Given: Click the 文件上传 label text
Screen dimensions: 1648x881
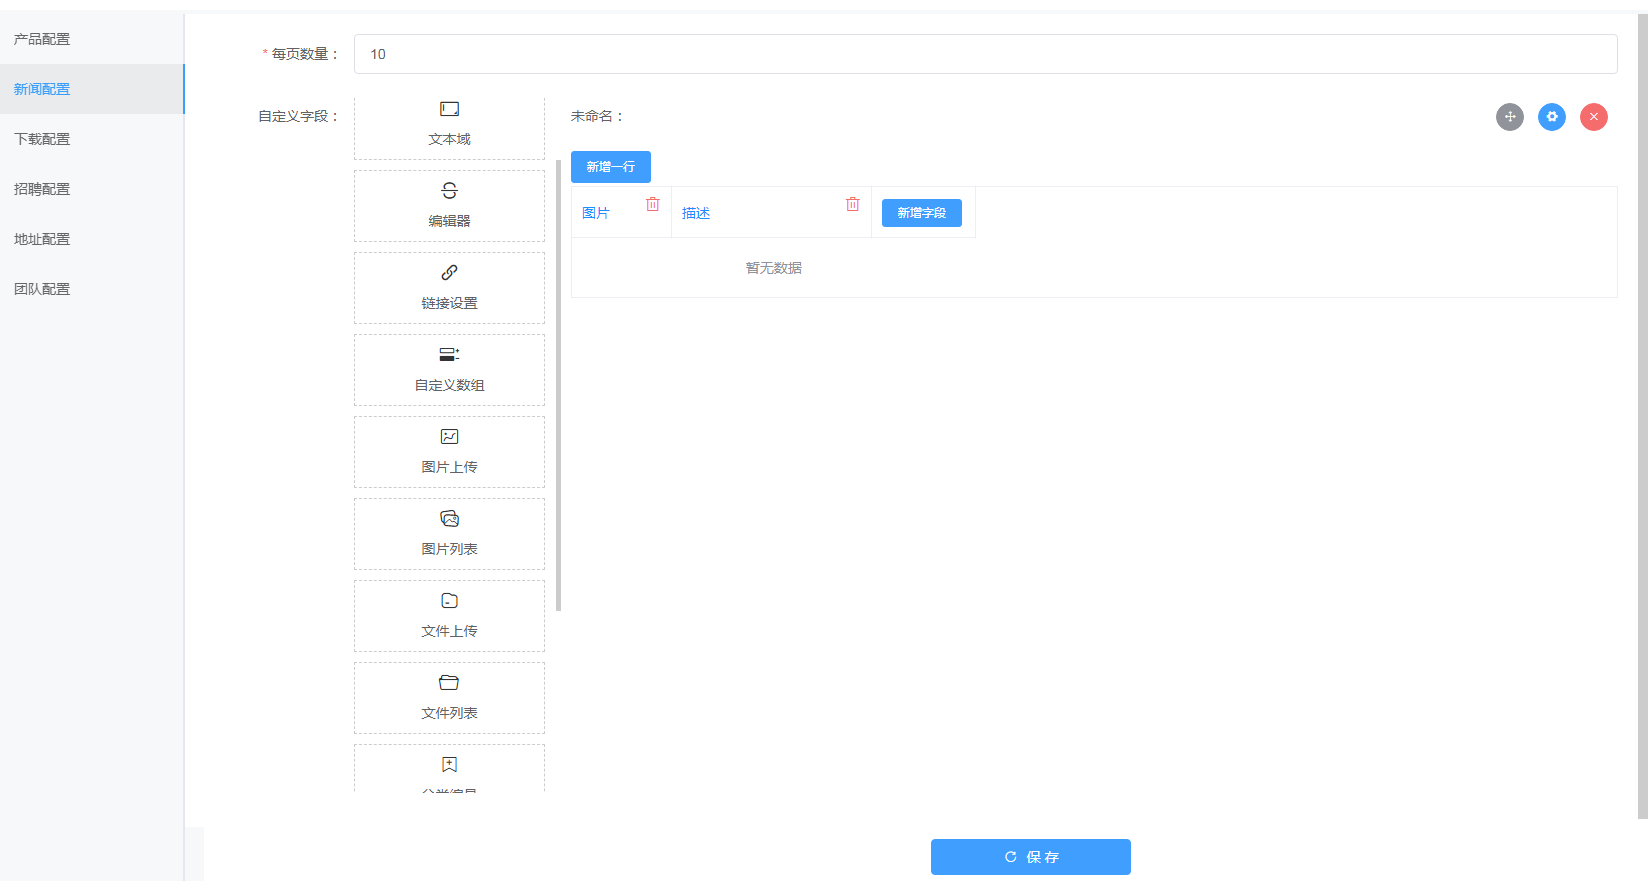Looking at the screenshot, I should [449, 631].
